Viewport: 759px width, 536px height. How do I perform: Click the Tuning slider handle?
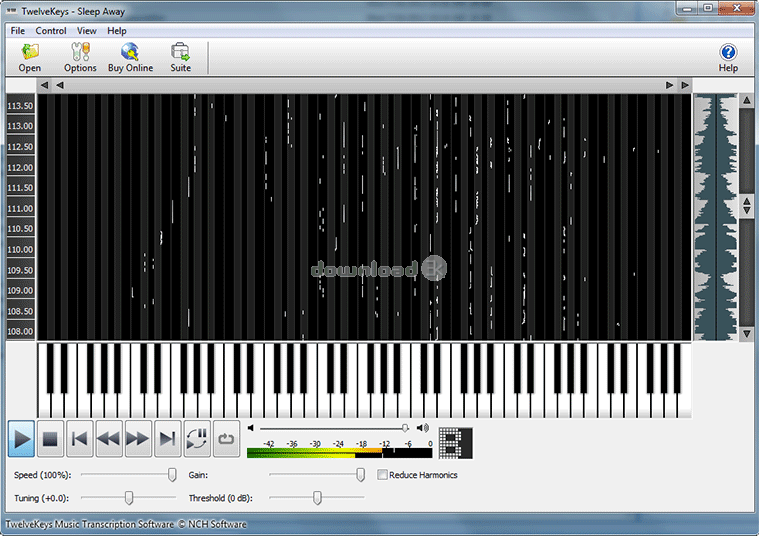point(129,497)
